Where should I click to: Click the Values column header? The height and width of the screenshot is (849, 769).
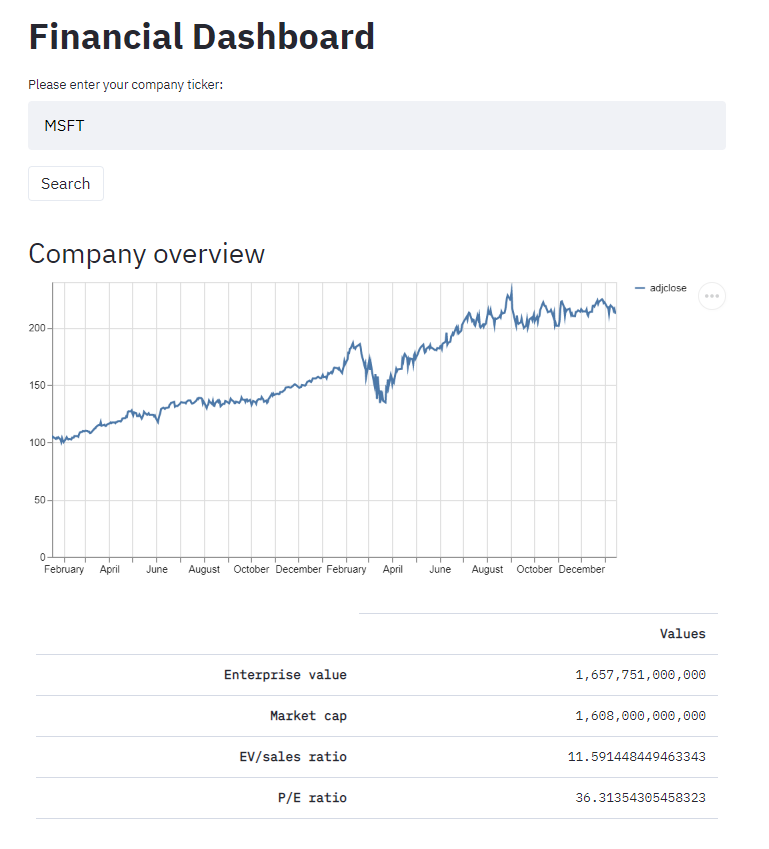point(683,634)
